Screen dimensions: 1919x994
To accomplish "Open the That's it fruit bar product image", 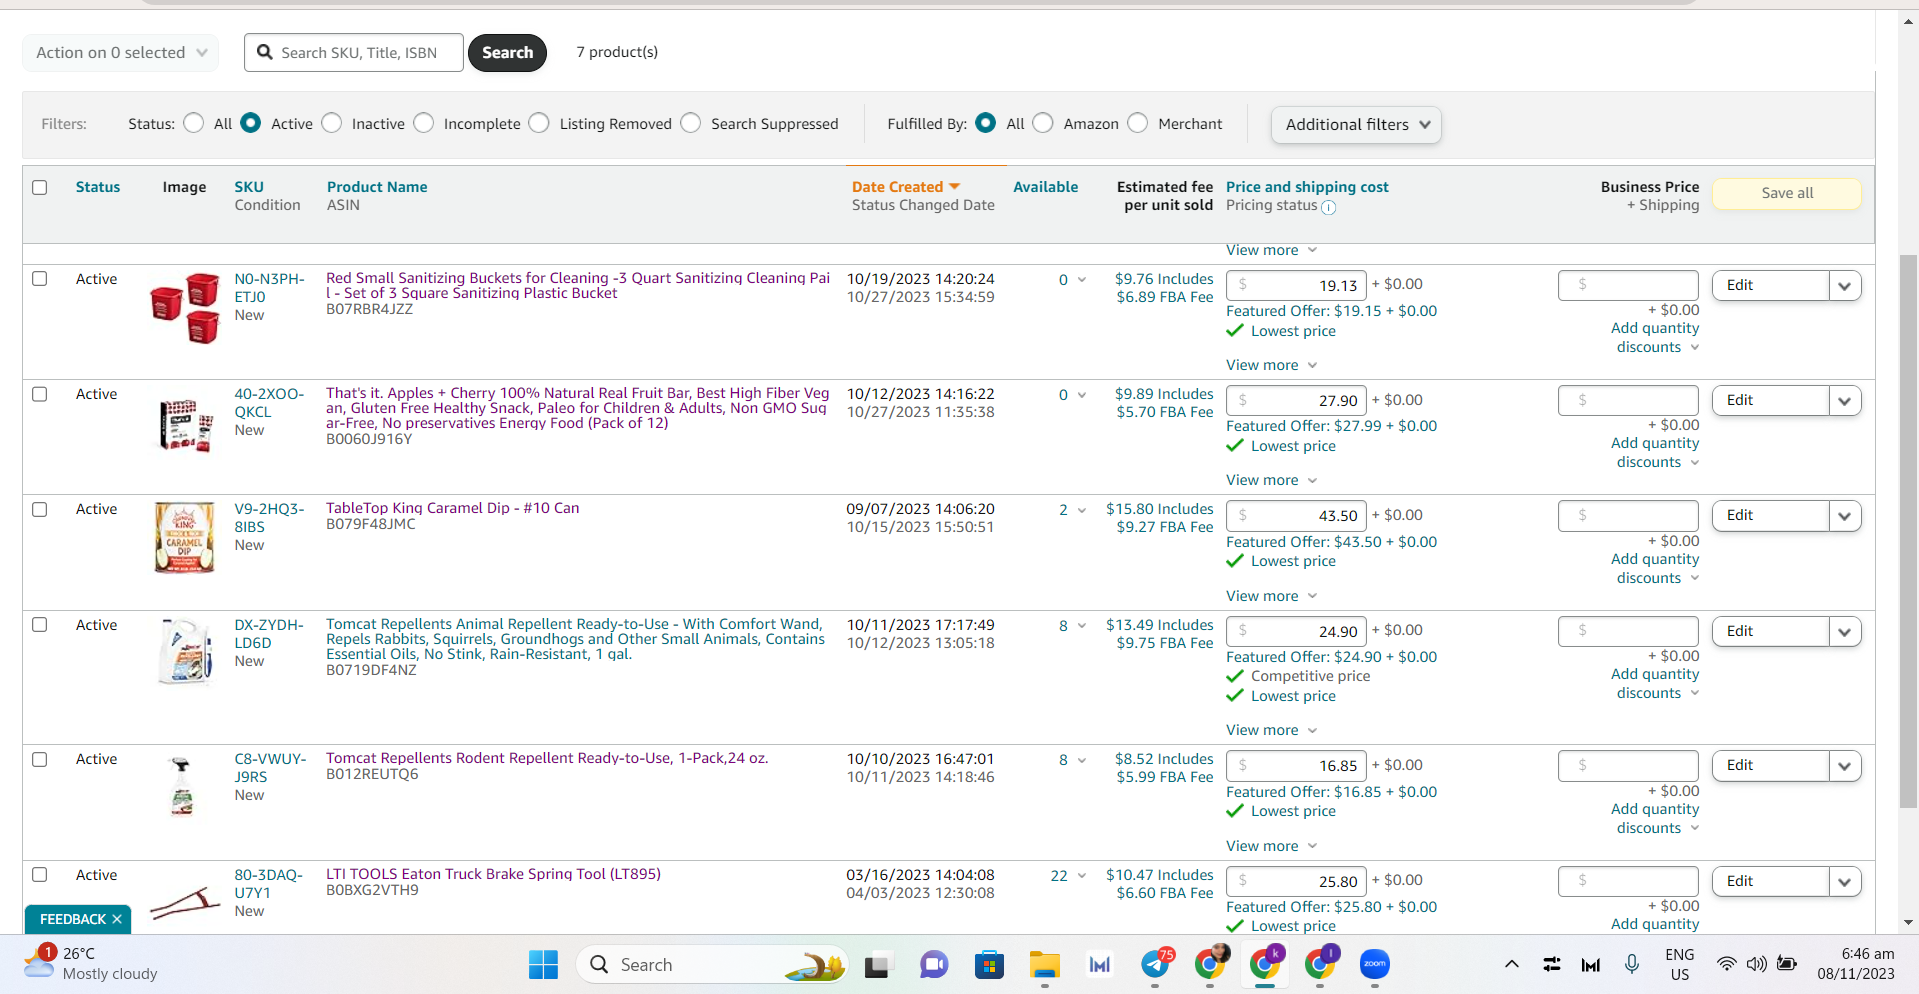I will tap(186, 425).
